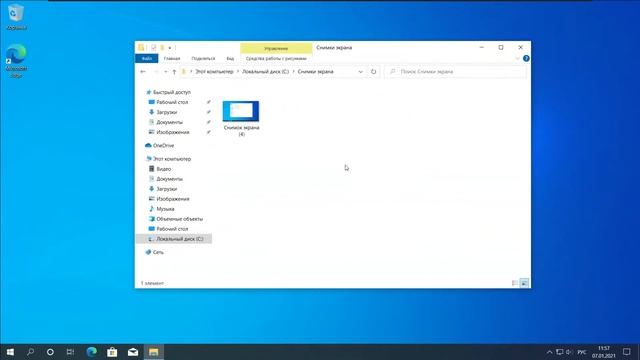This screenshot has height=360, width=640.
Task: Open the recent locations dropdown arrow
Action: click(x=165, y=72)
